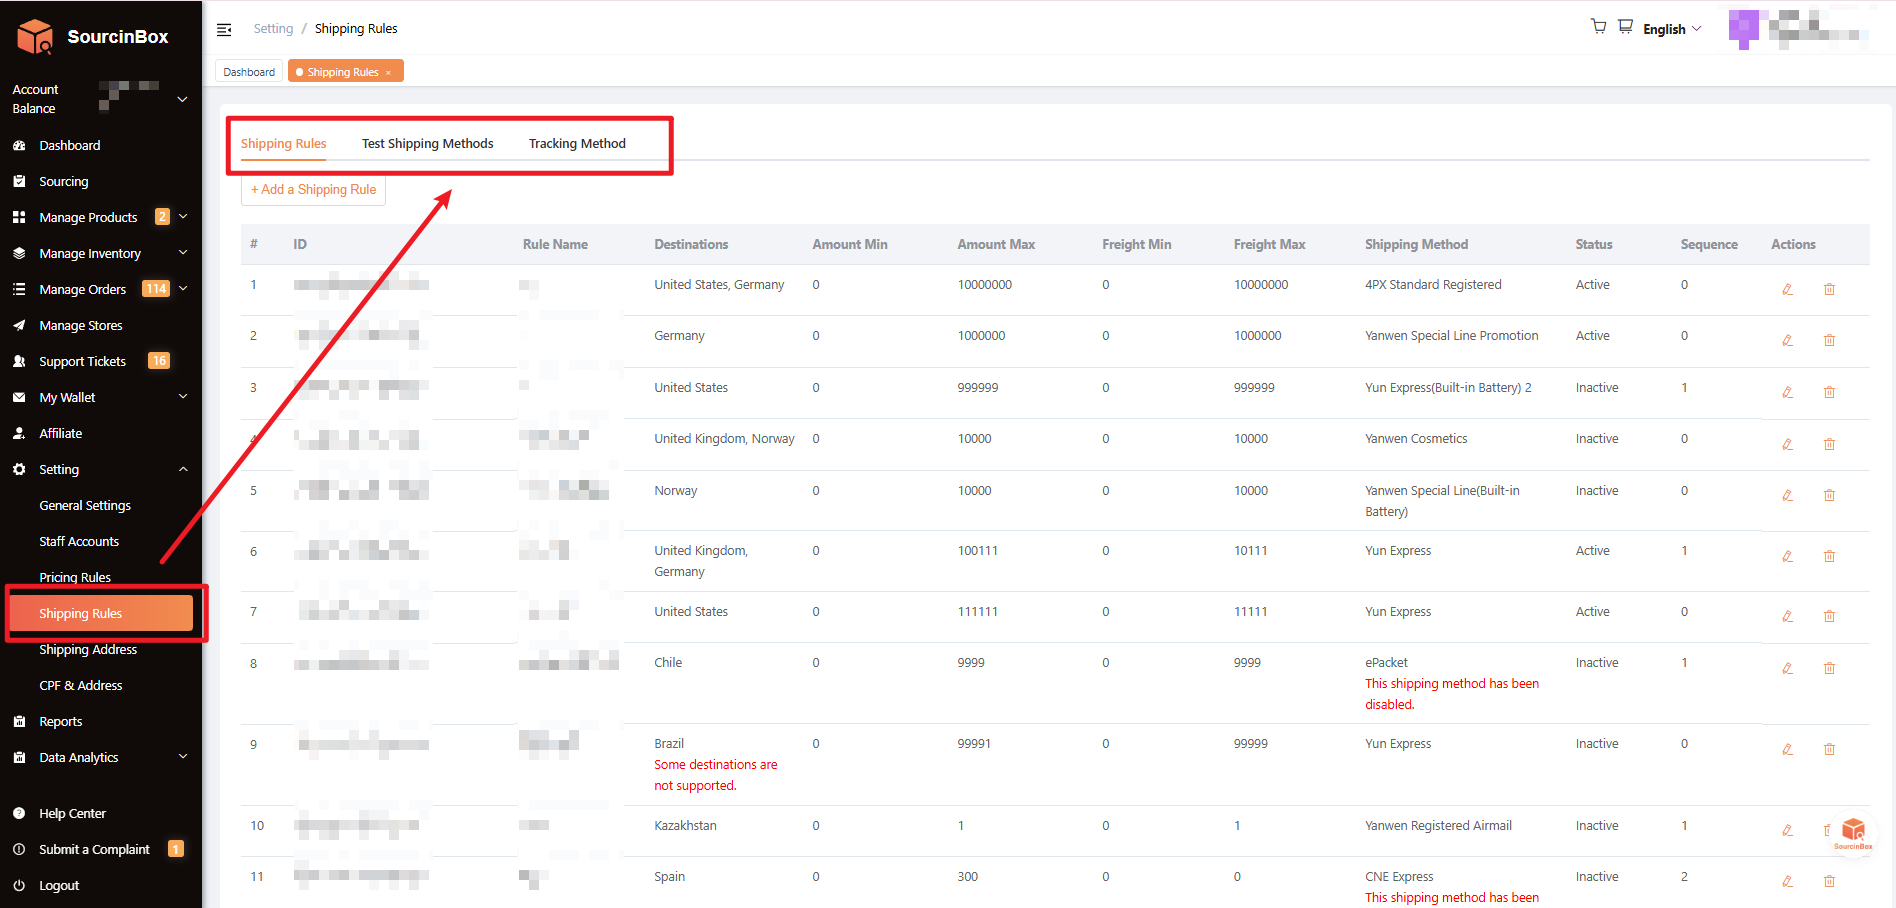Delete the Brazil shipping rule
Screen dimensions: 1896x908
pyautogui.click(x=1829, y=750)
